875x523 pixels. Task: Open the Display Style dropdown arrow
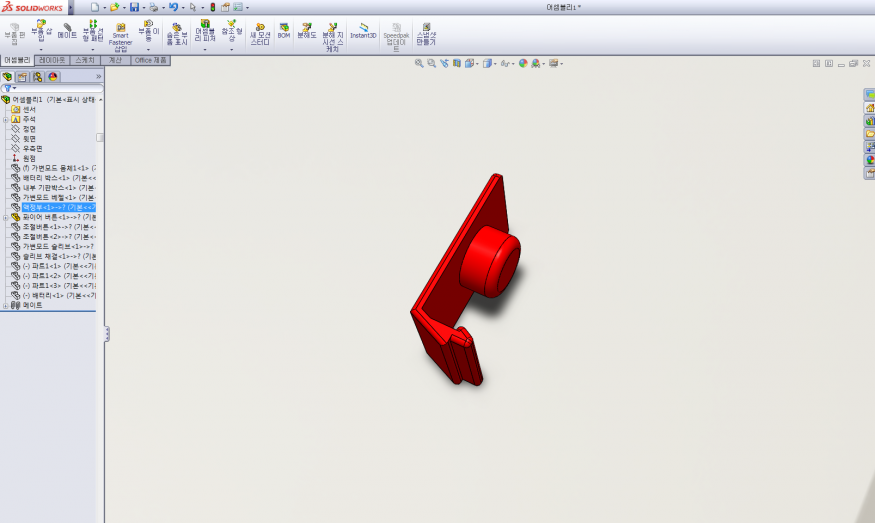tap(495, 64)
